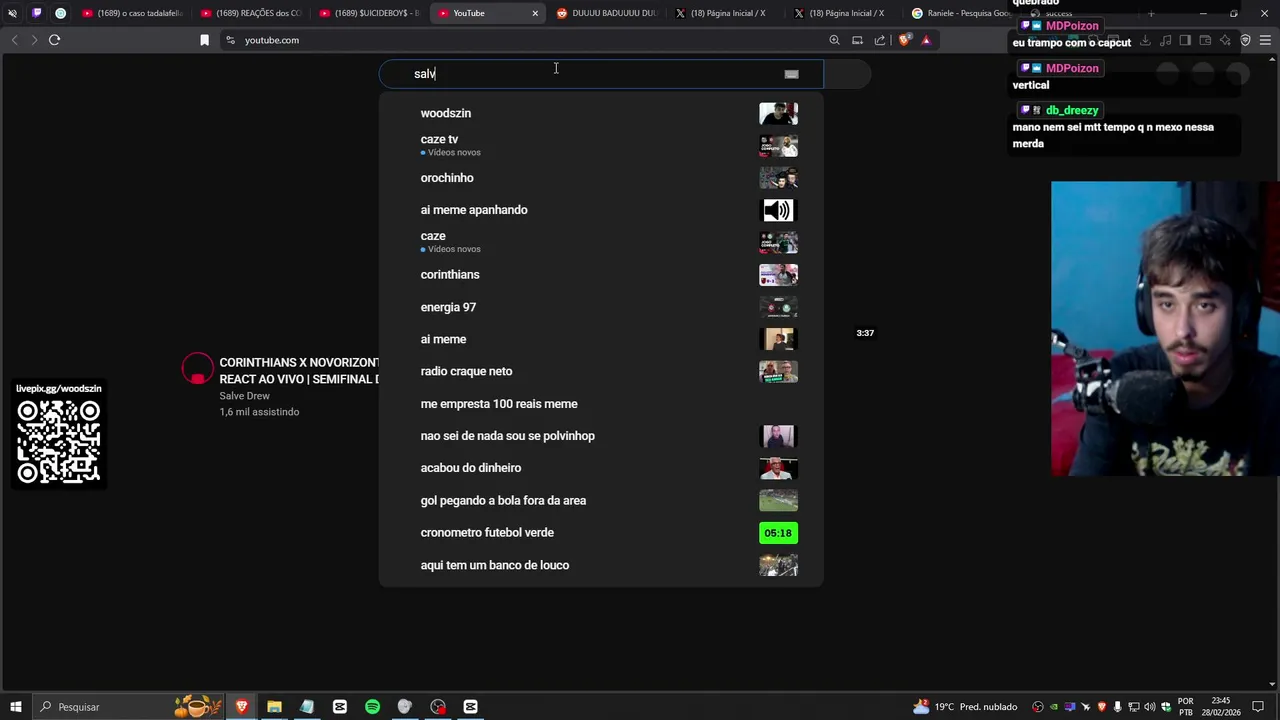Screen dimensions: 1280x720
Task: Open the 'Salve Drew' channel link
Action: click(x=245, y=396)
